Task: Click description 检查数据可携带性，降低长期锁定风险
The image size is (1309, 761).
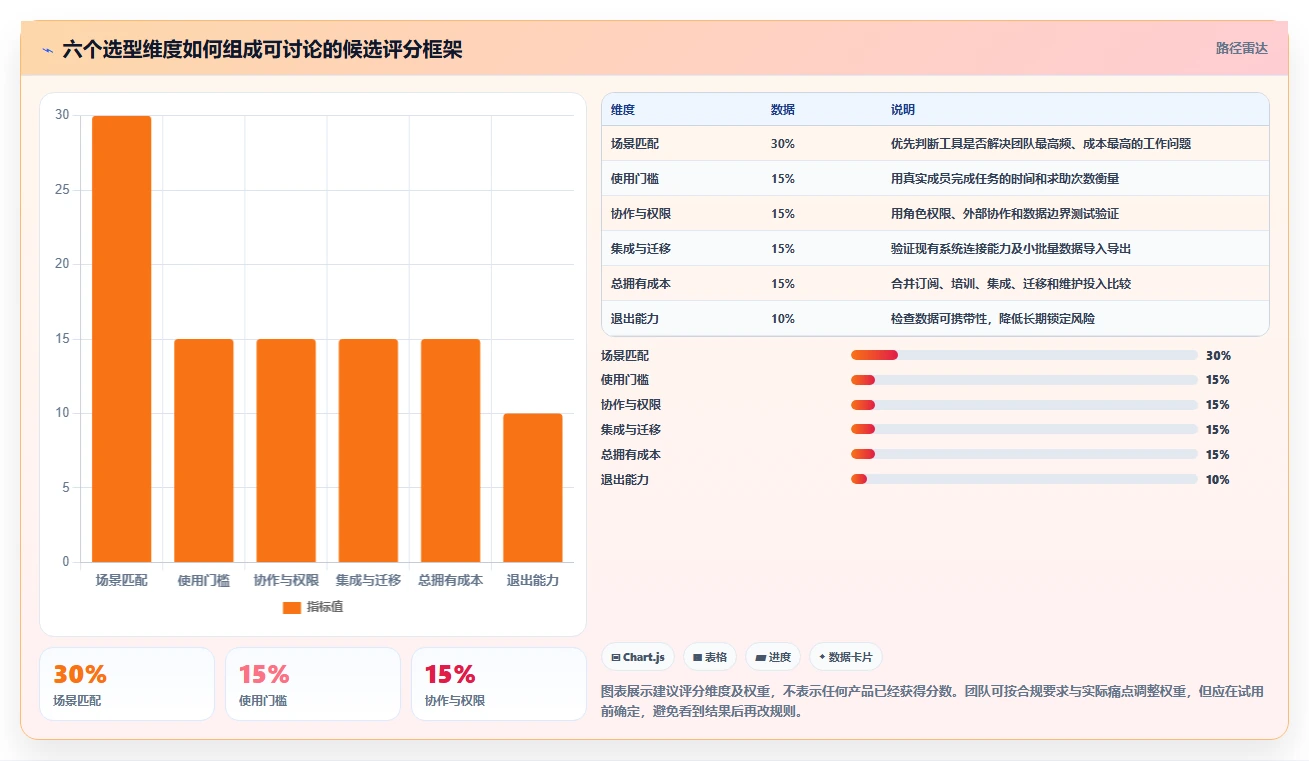Action: coord(993,319)
